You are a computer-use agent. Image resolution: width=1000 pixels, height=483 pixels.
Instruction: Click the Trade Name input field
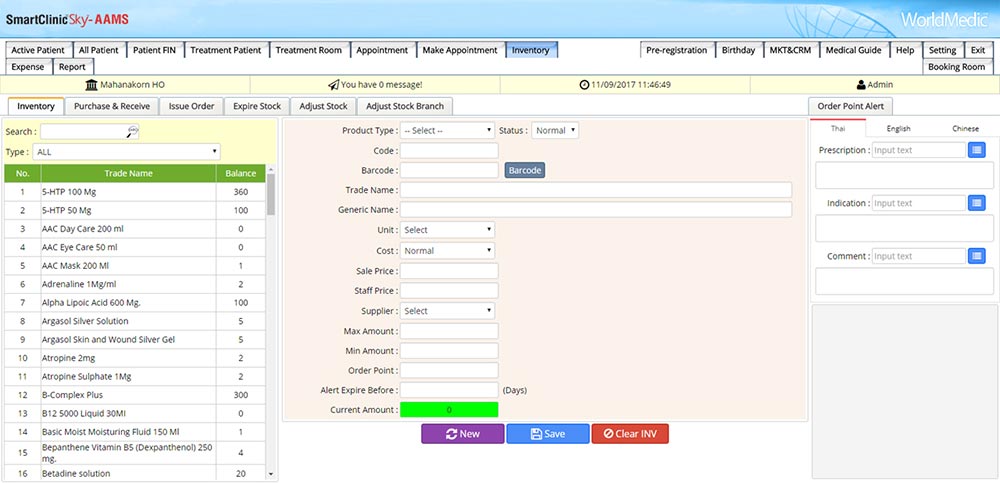click(x=595, y=190)
